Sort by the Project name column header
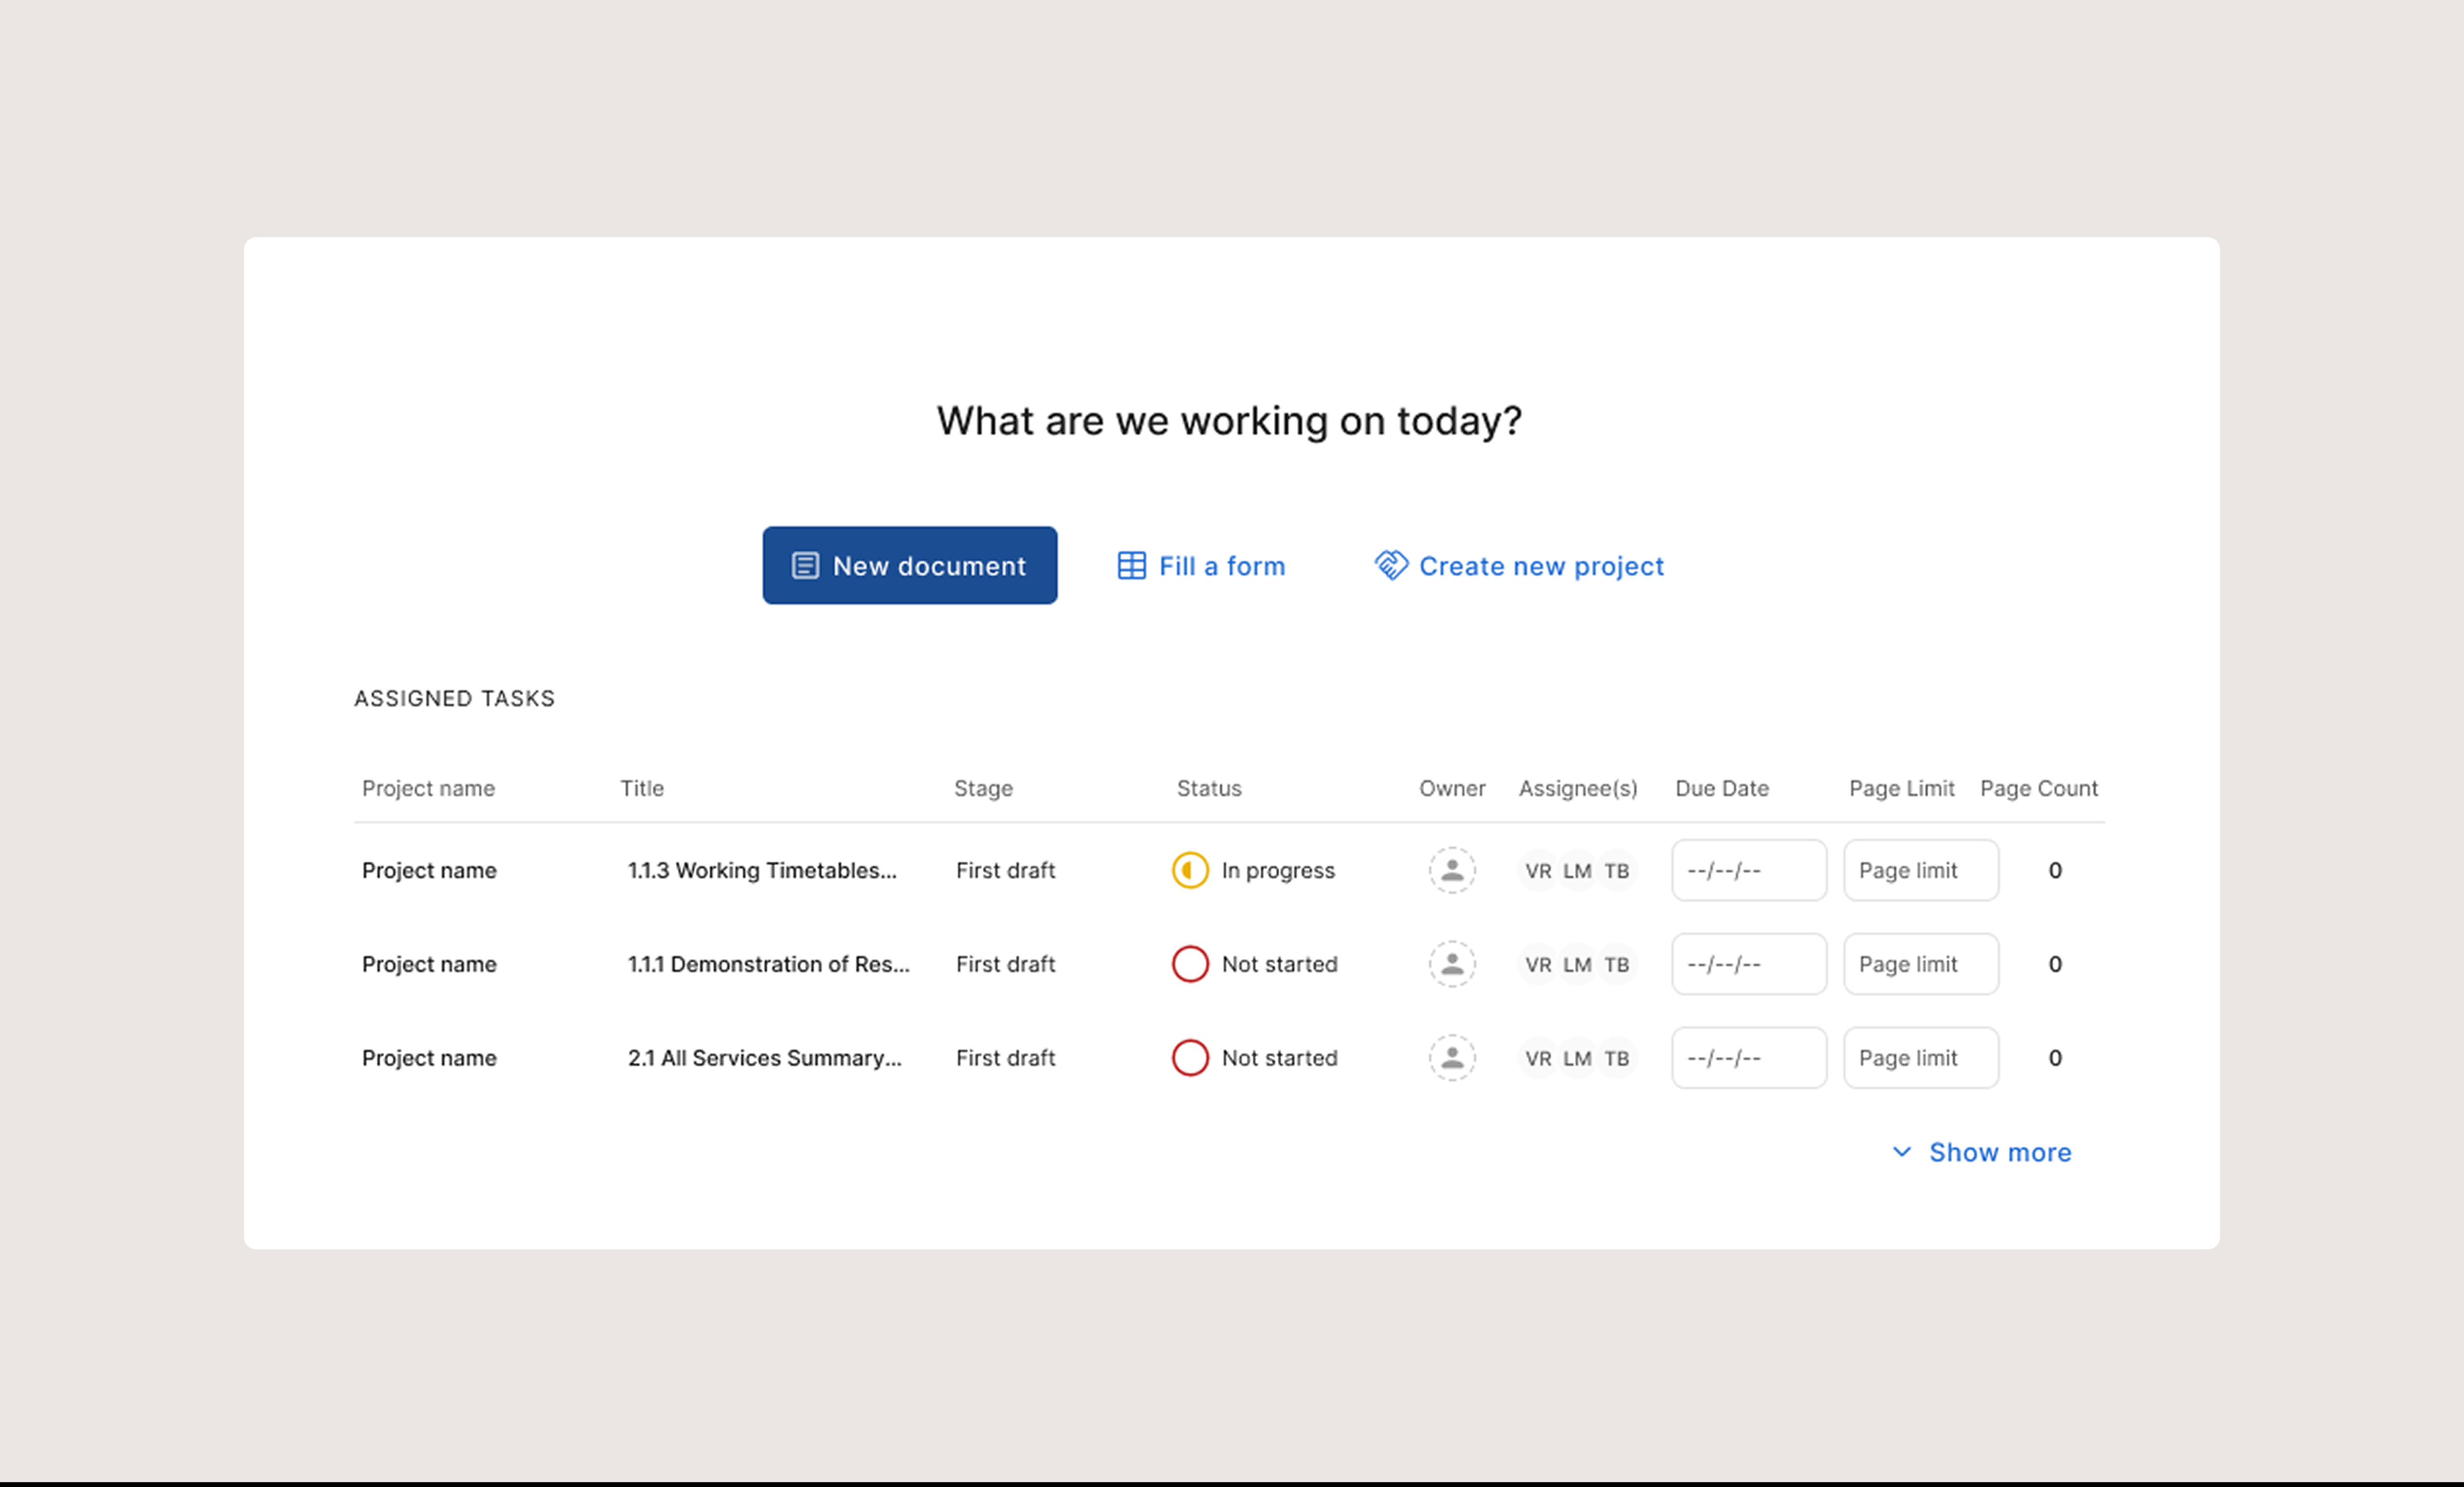The height and width of the screenshot is (1487, 2464). tap(428, 788)
